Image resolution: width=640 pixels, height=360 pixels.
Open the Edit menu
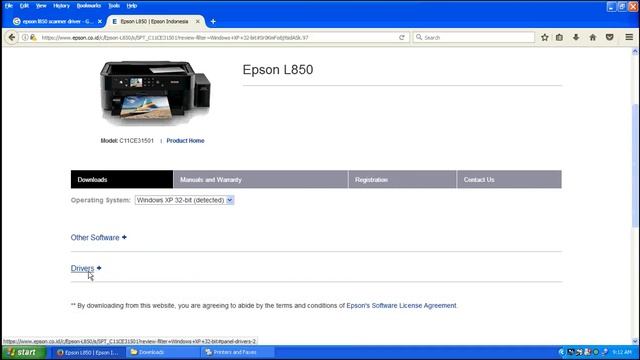click(24, 6)
